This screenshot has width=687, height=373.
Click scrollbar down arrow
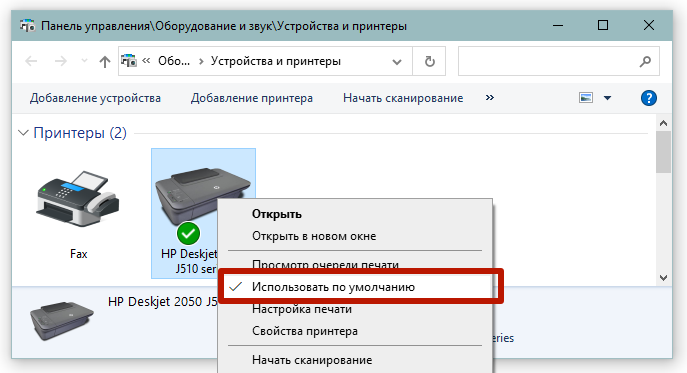pos(663,277)
